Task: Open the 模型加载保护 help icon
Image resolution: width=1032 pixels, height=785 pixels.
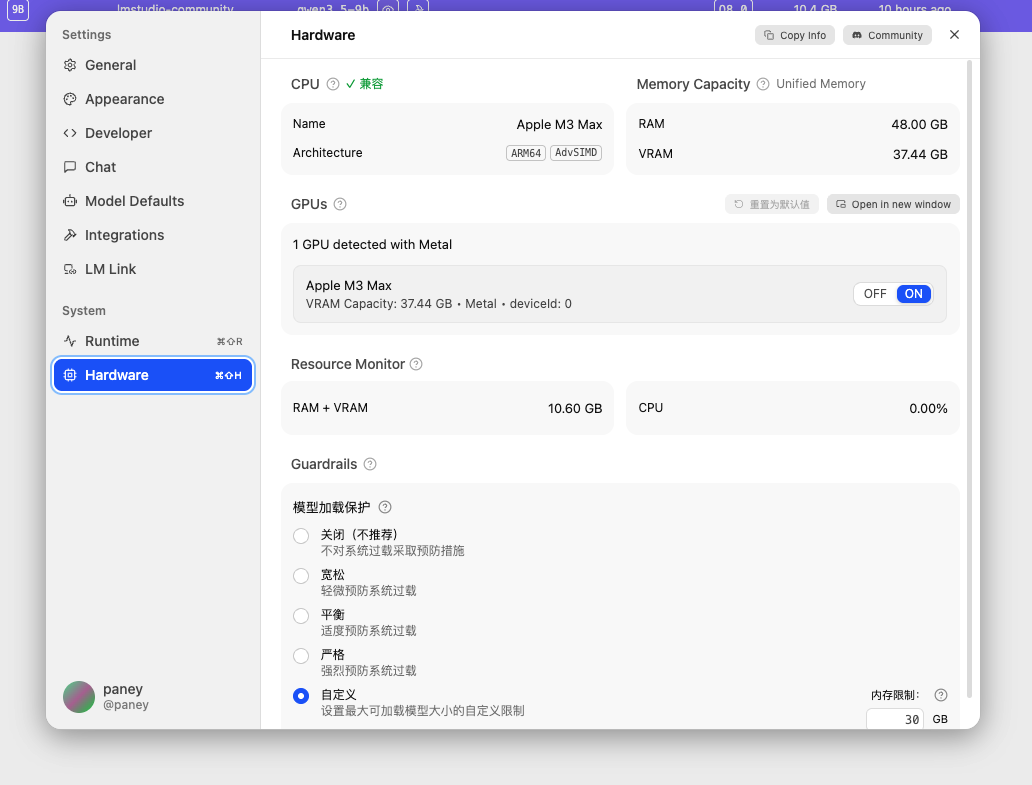Action: click(x=385, y=507)
